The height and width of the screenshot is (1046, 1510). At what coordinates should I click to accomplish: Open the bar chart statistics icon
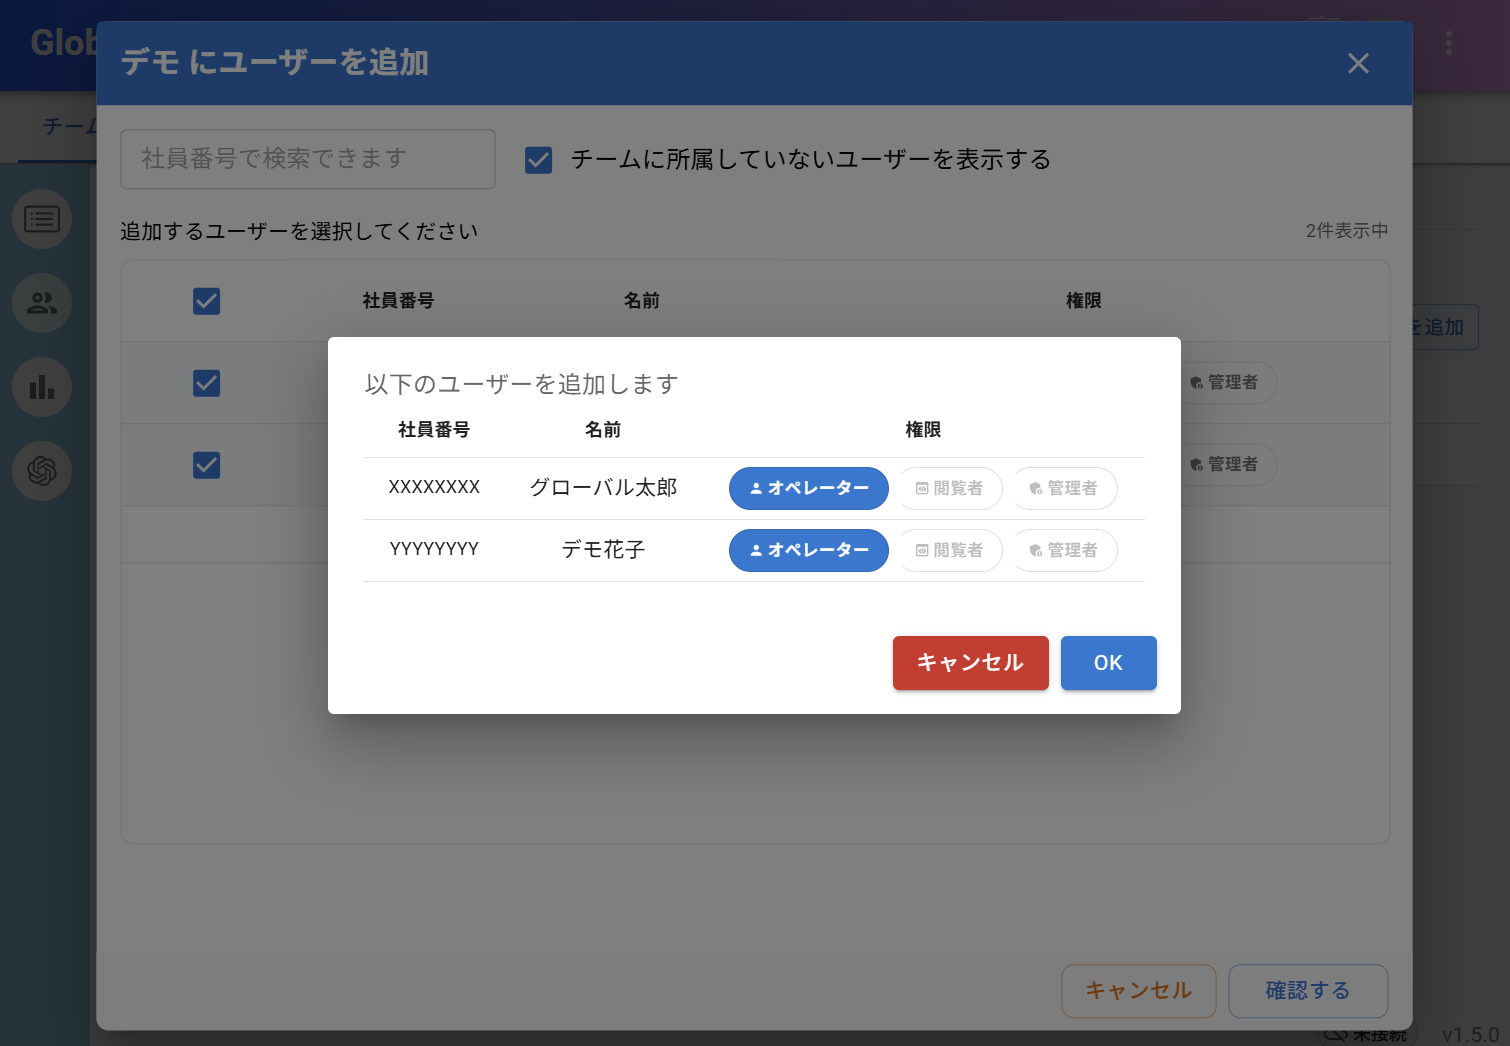point(42,387)
